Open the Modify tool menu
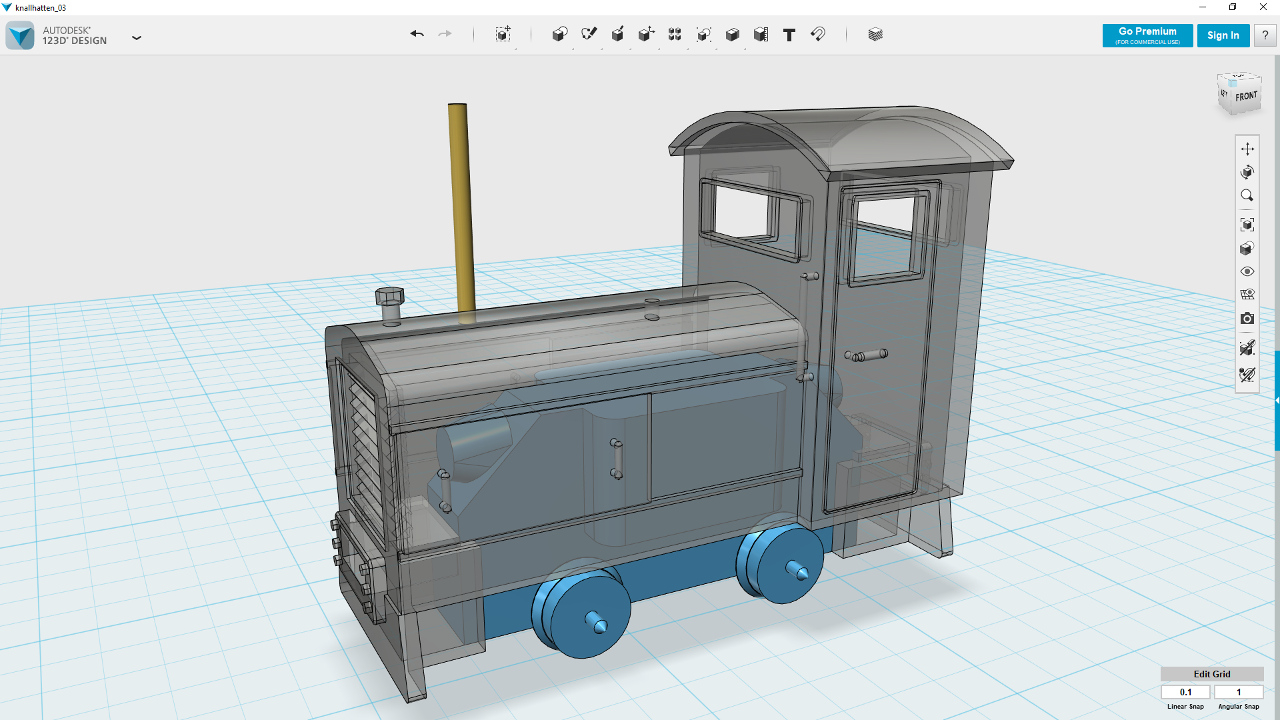 [647, 34]
